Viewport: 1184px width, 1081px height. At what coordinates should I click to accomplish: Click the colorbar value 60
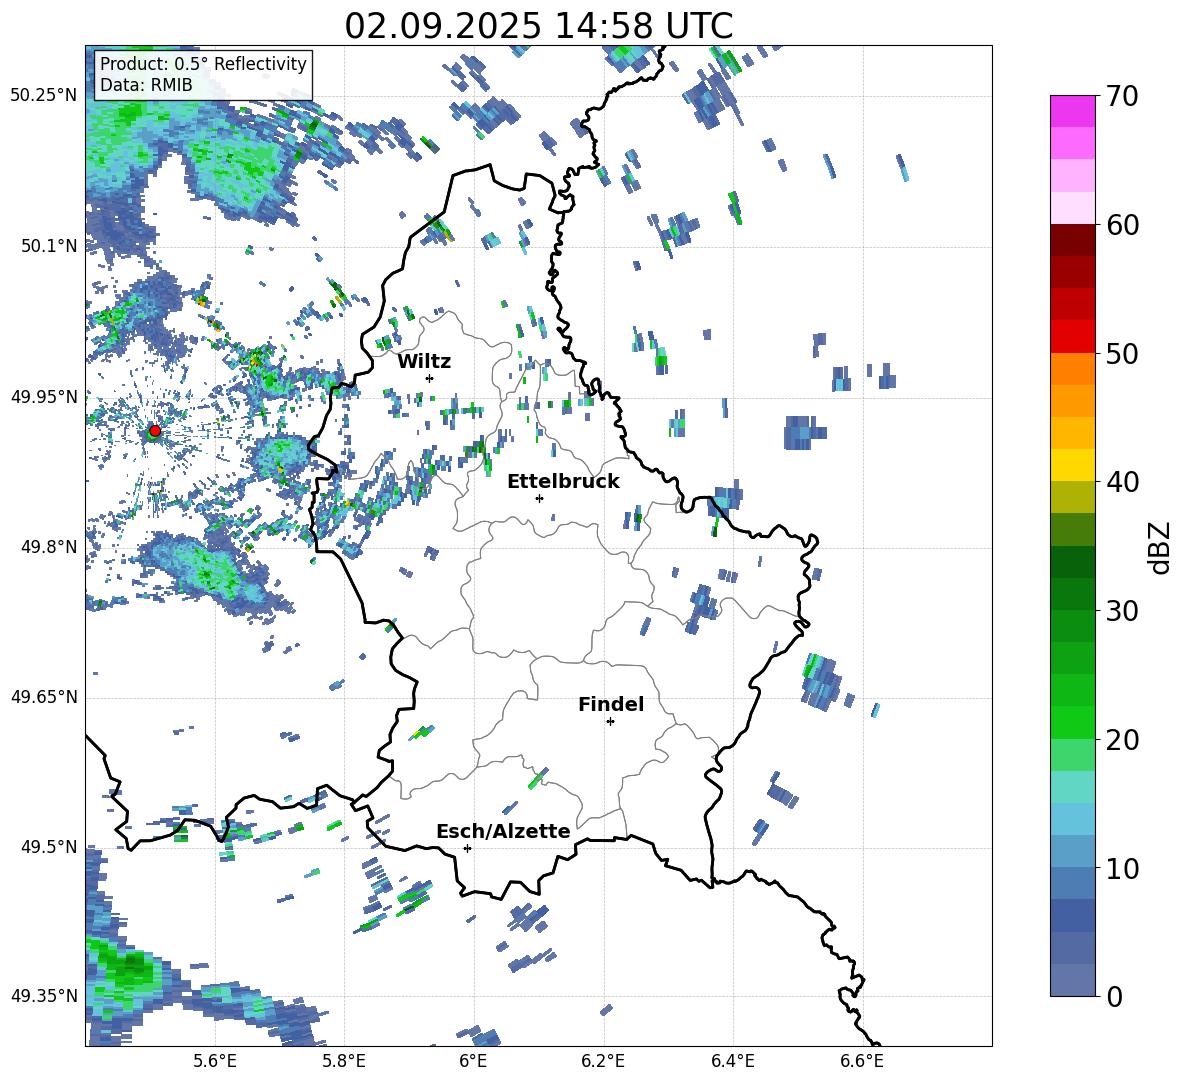(x=1122, y=225)
